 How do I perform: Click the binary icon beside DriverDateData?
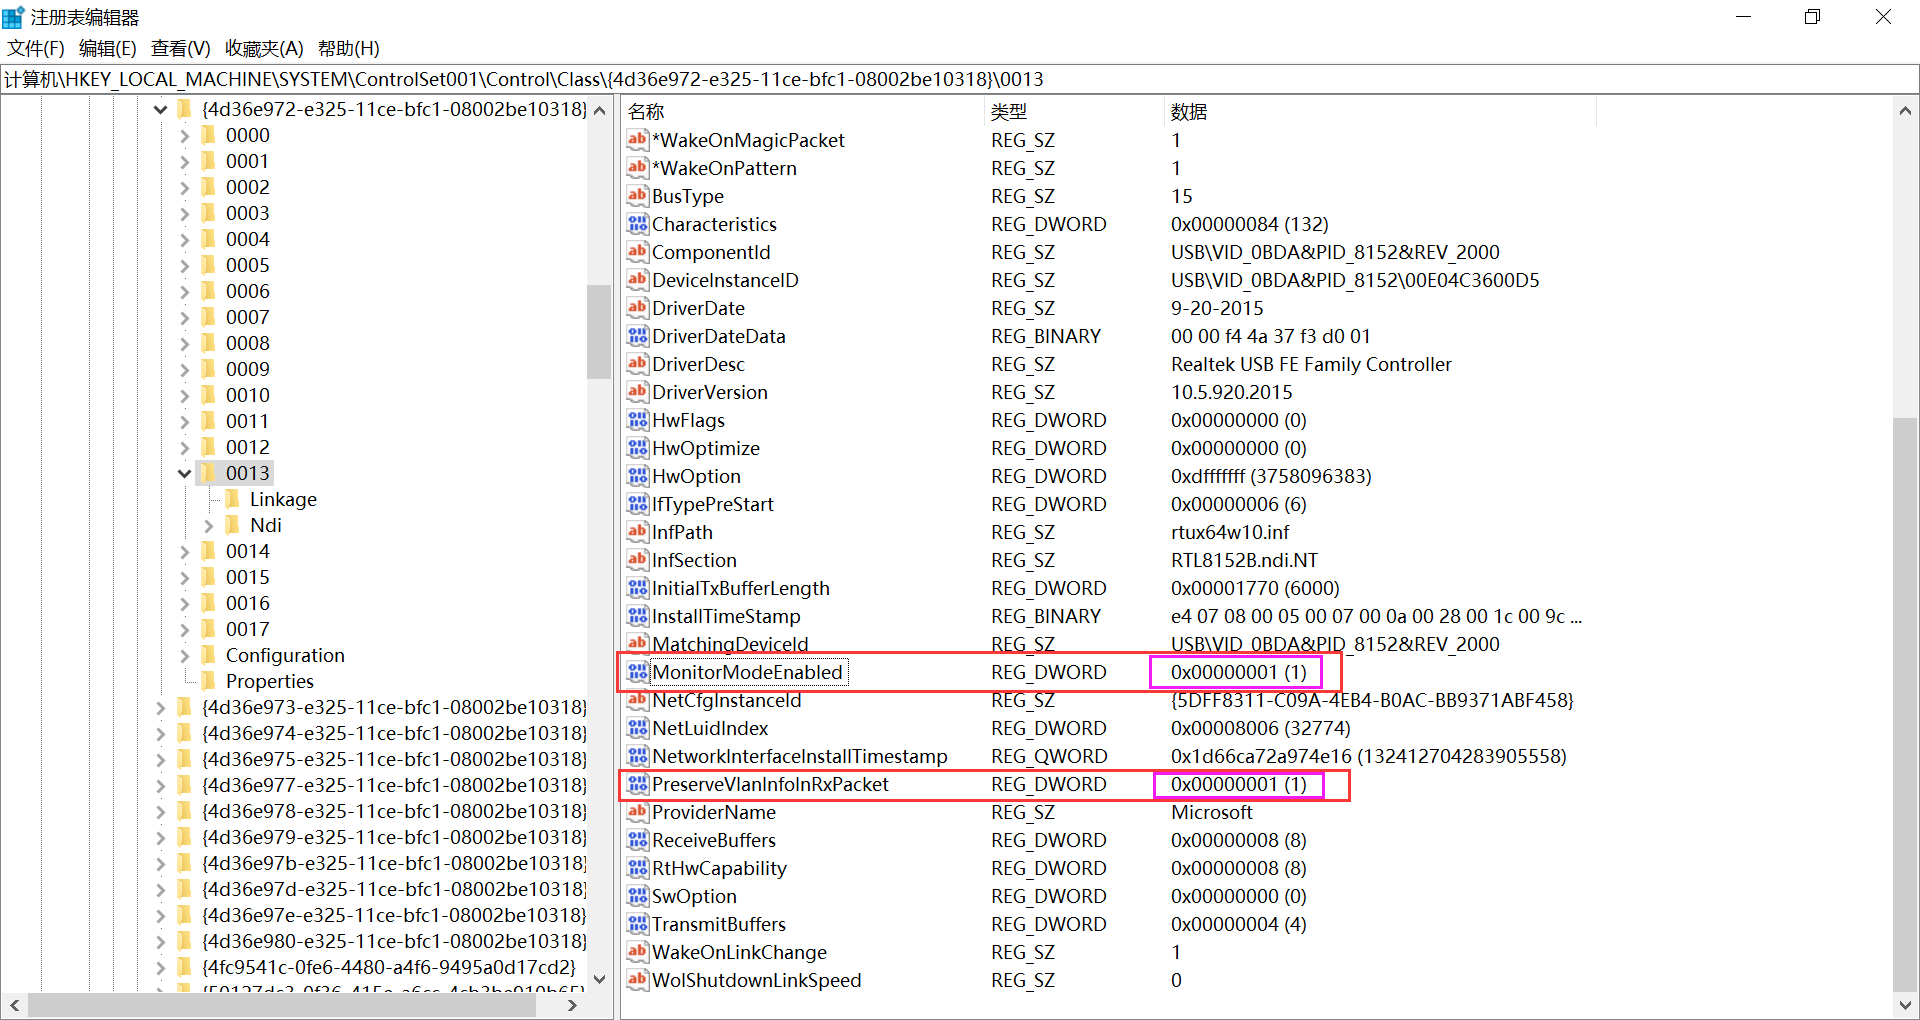pos(638,336)
